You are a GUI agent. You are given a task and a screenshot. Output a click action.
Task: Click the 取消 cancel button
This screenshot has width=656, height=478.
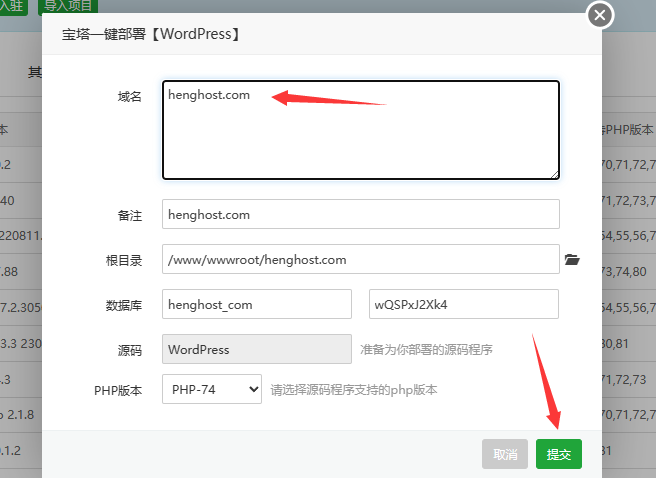[x=505, y=454]
